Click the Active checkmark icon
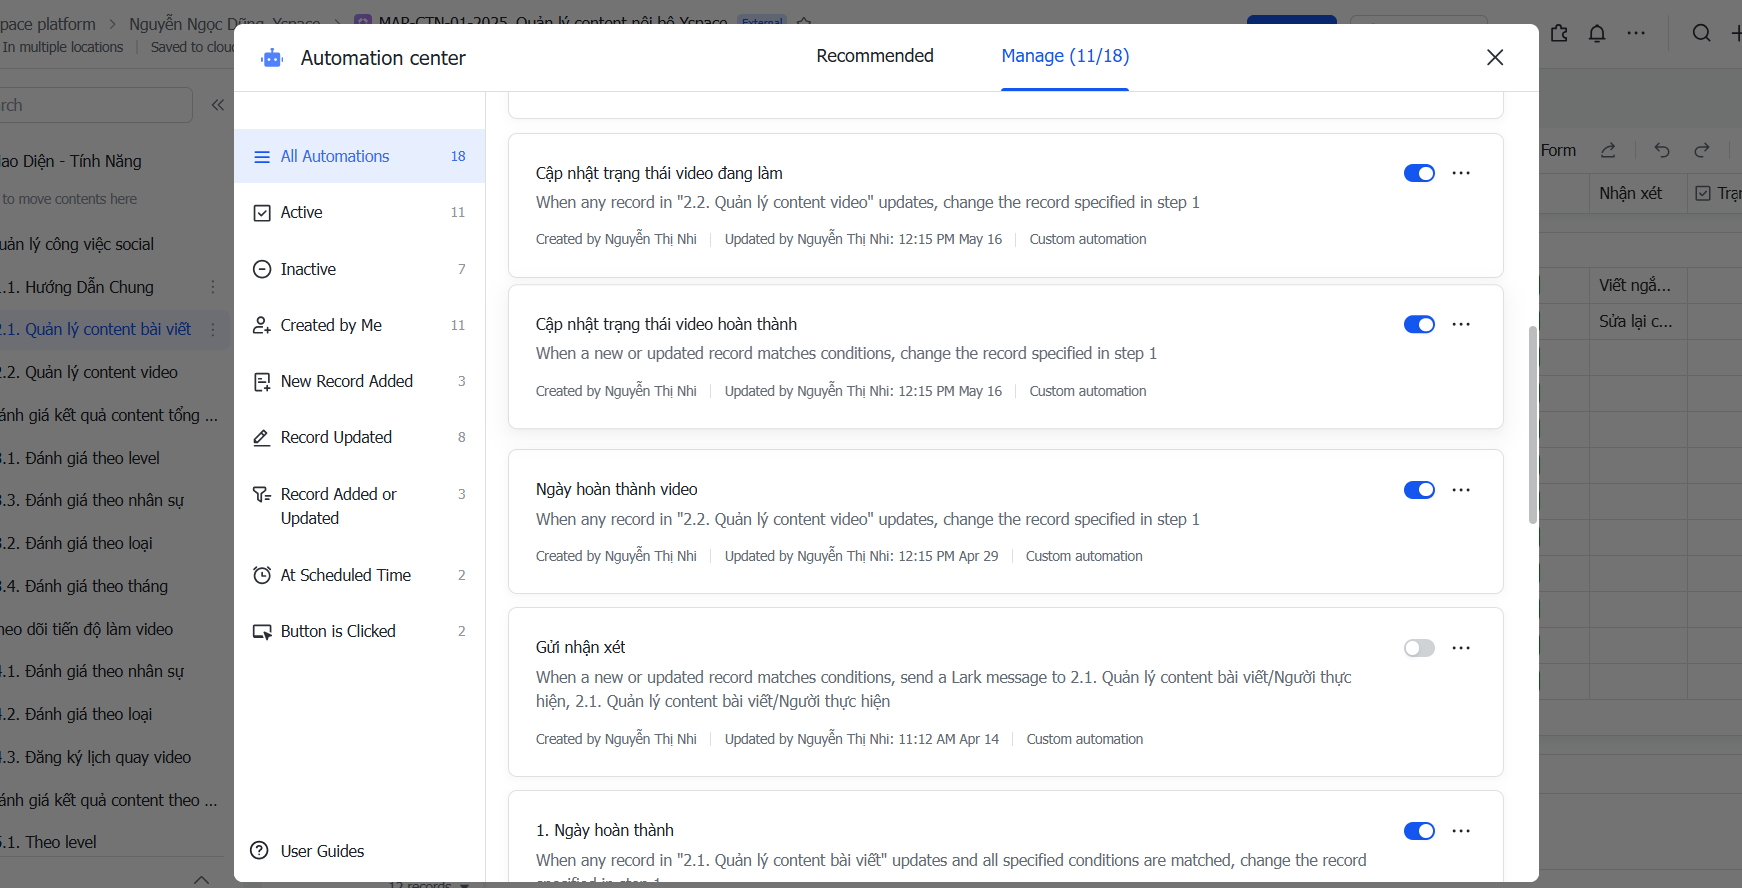This screenshot has height=888, width=1742. pyautogui.click(x=262, y=213)
